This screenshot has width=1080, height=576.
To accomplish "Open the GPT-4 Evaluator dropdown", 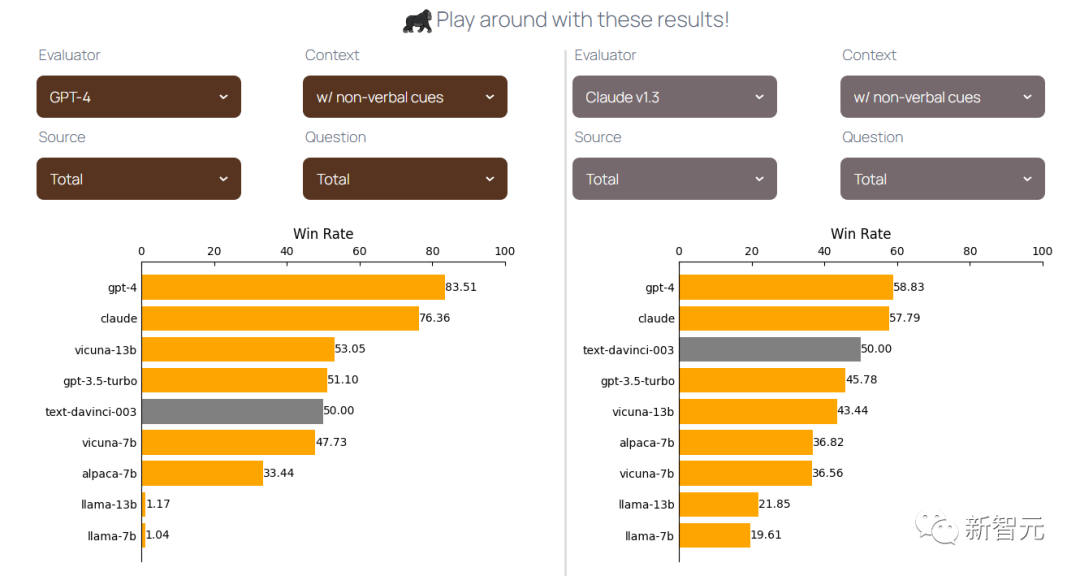I will point(139,97).
